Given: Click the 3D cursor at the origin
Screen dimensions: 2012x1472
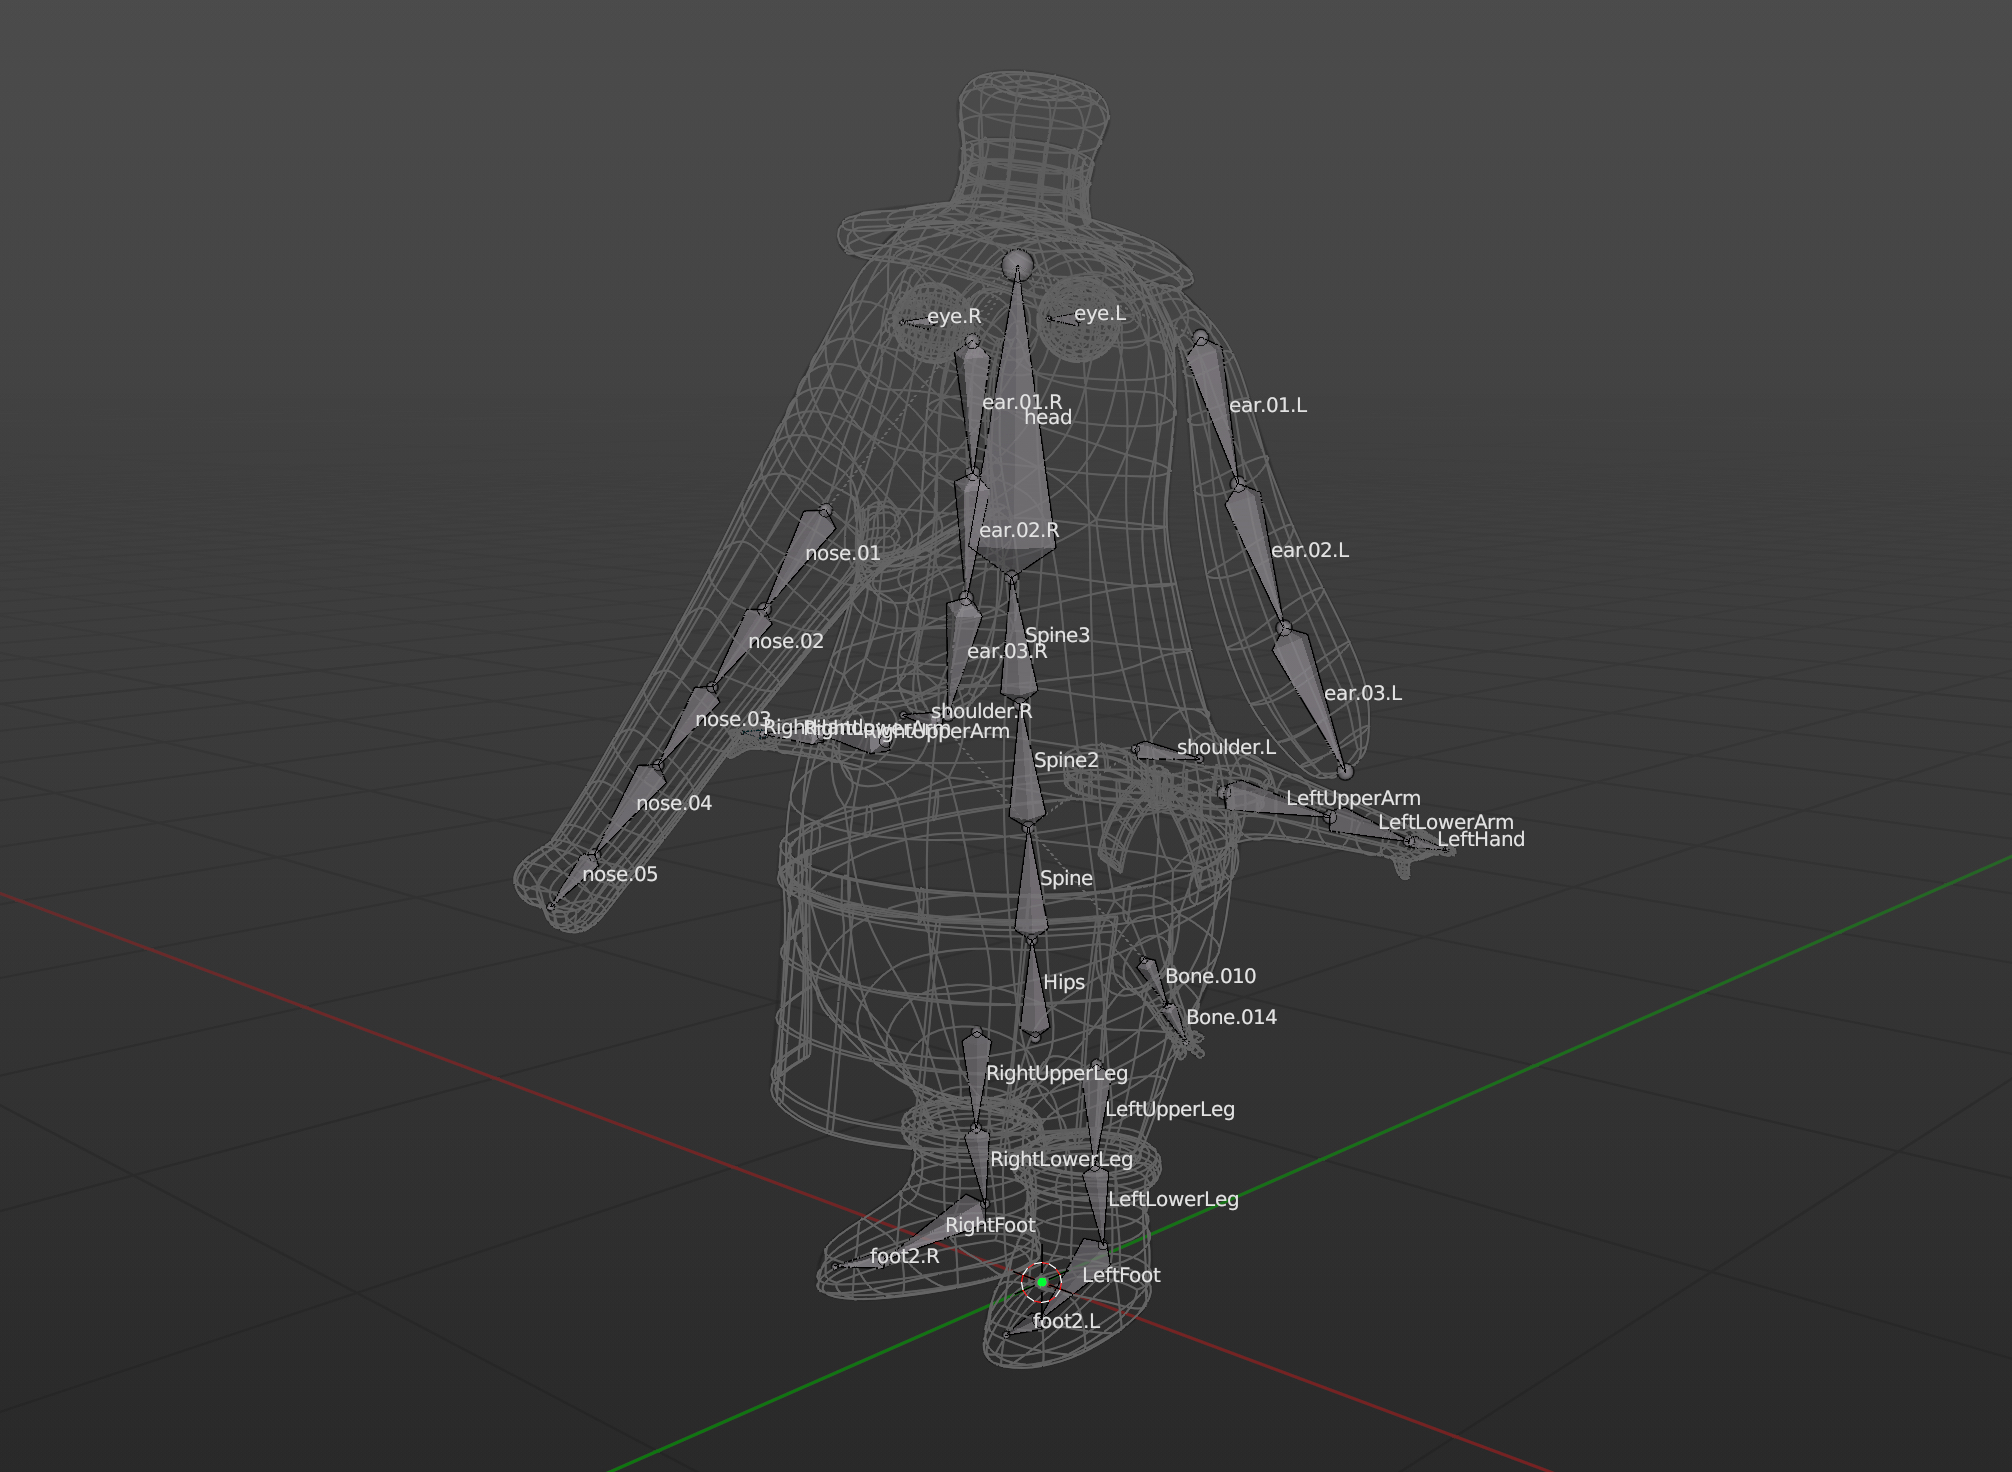Looking at the screenshot, I should point(1041,1282).
